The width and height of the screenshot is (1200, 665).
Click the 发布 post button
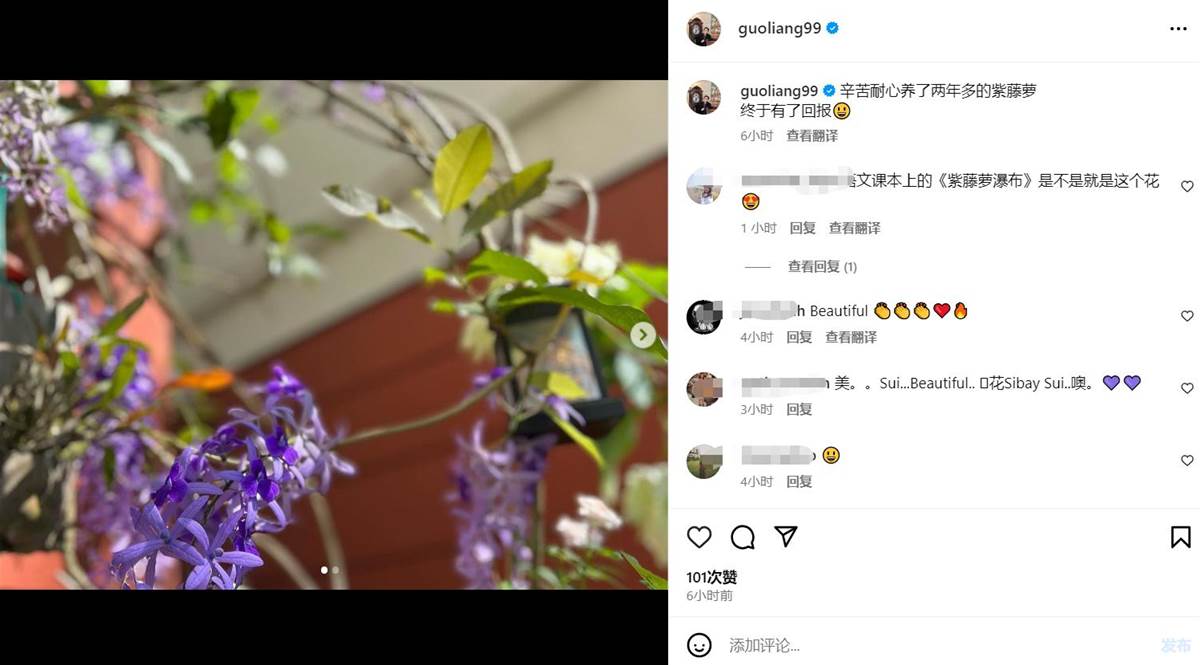click(x=1176, y=645)
